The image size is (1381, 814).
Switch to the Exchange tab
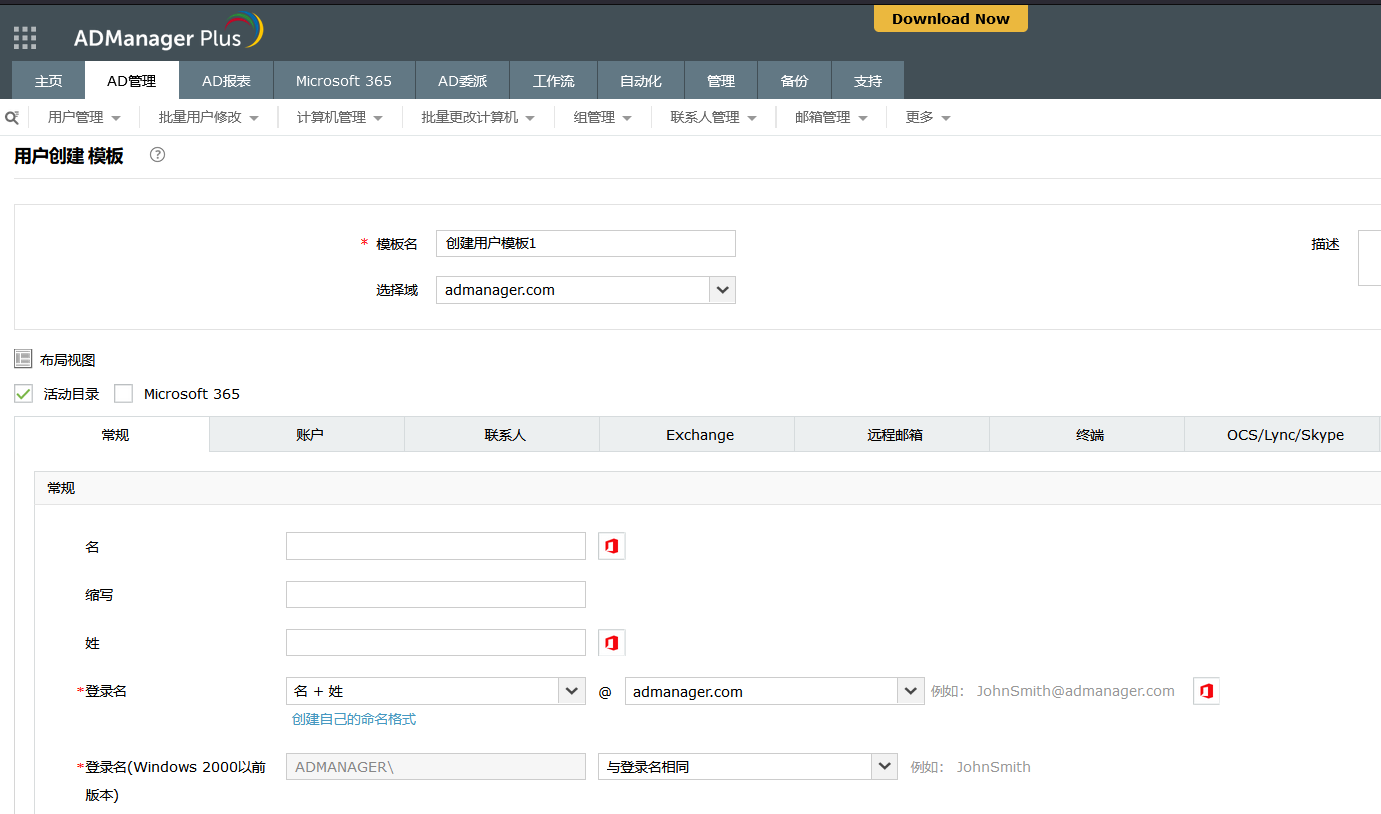pyautogui.click(x=699, y=435)
